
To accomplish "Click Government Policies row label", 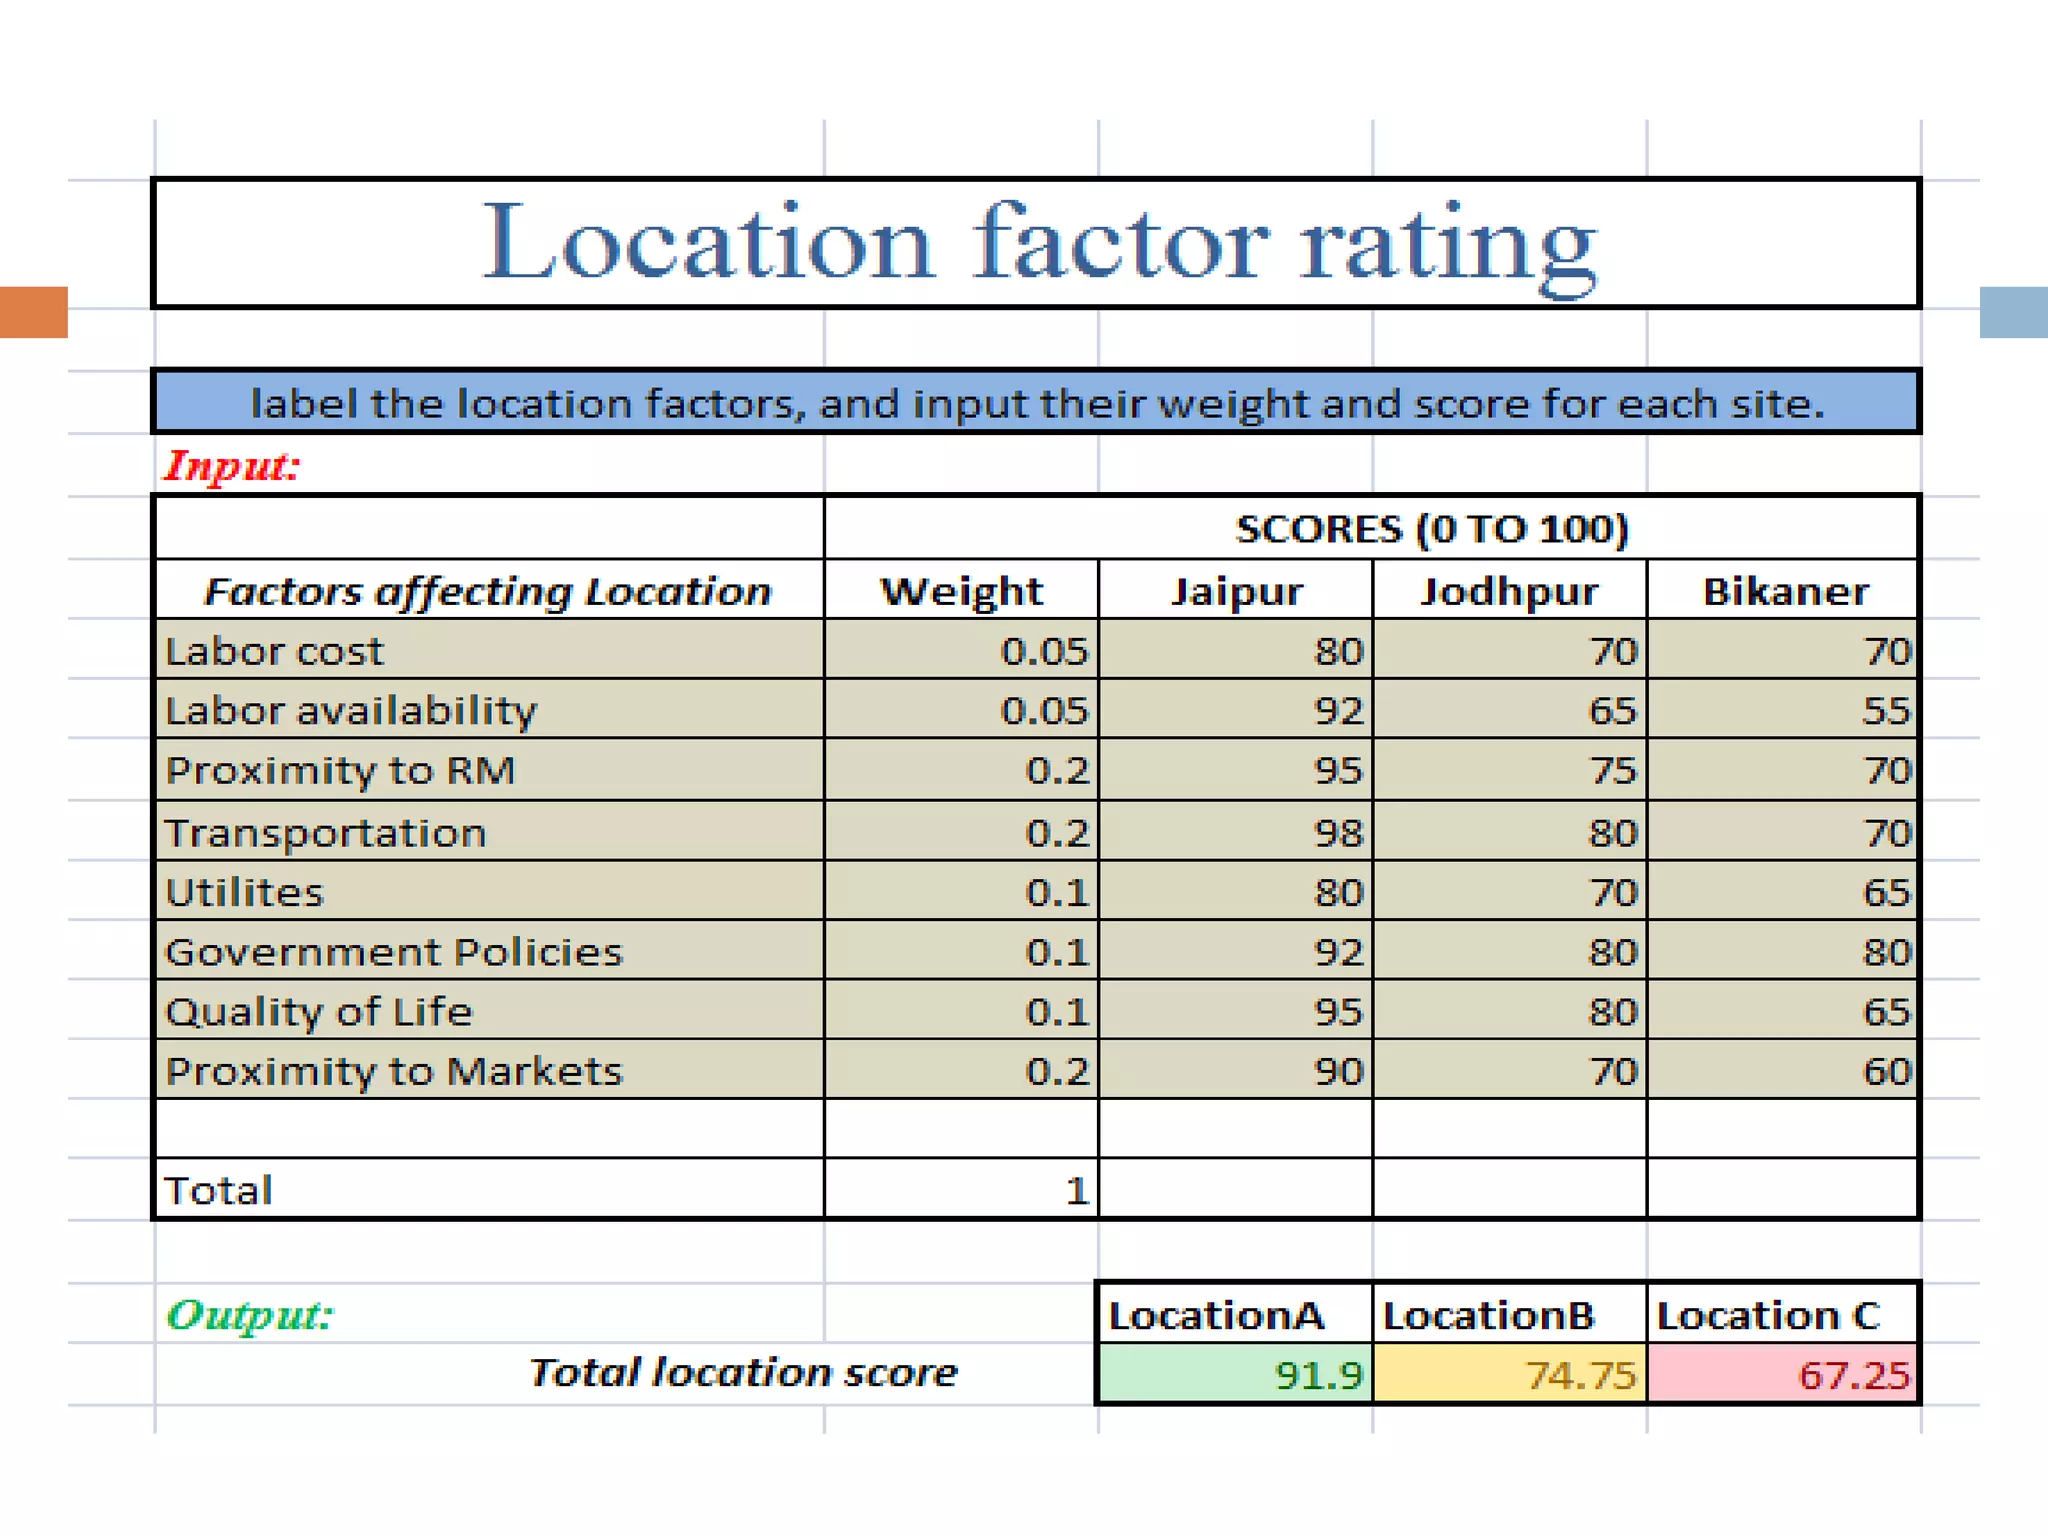I will 489,951.
